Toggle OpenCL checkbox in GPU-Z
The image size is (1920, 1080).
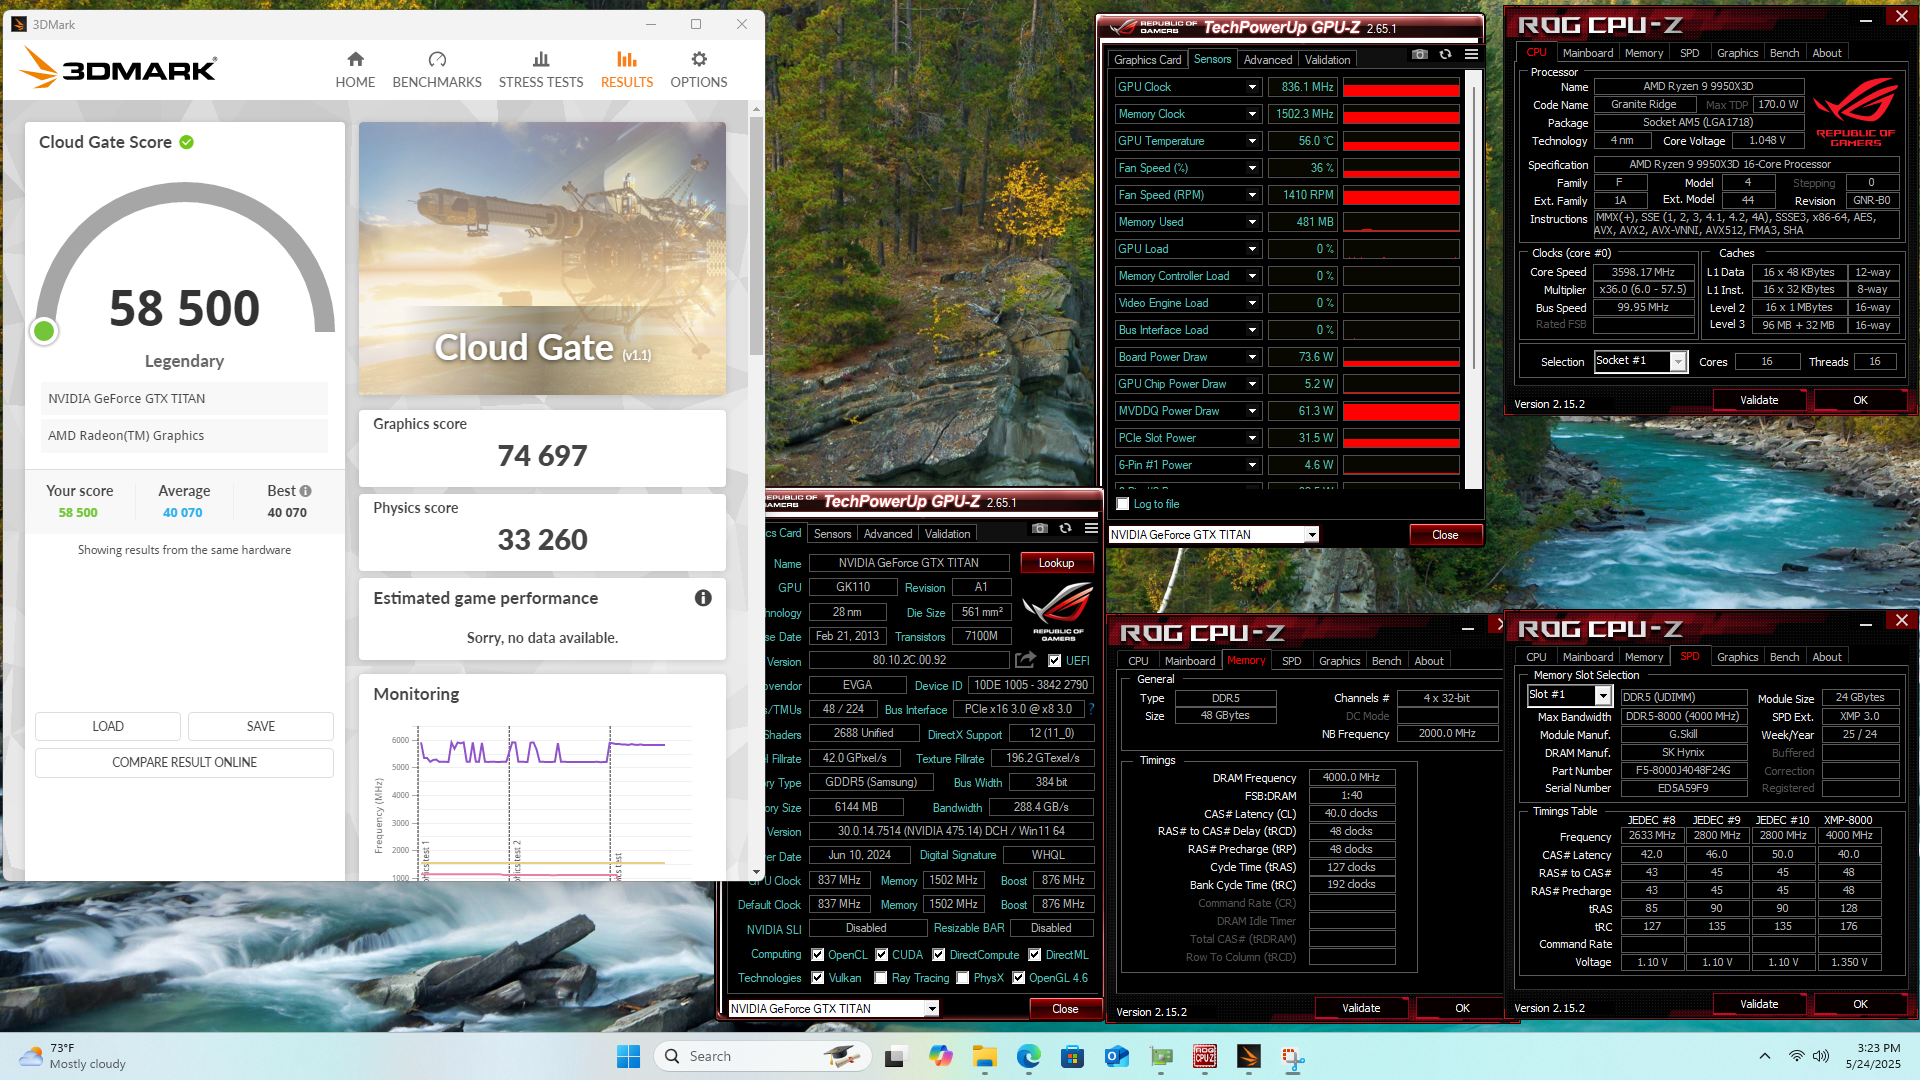click(x=818, y=955)
